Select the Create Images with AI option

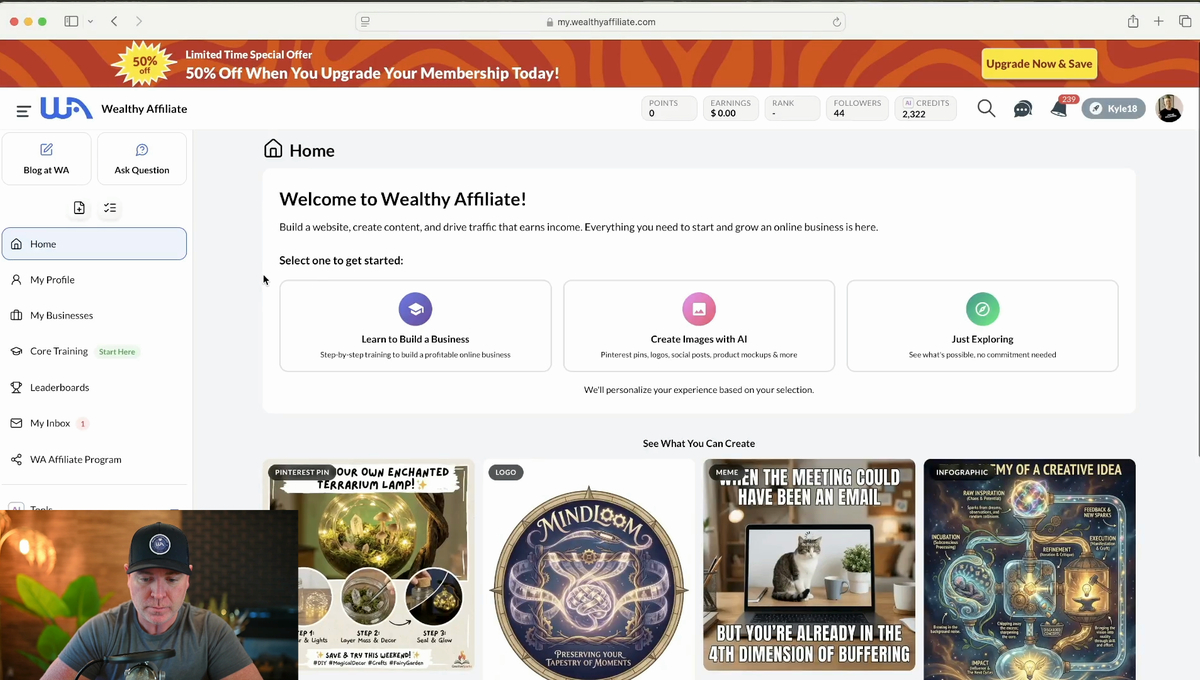tap(699, 325)
